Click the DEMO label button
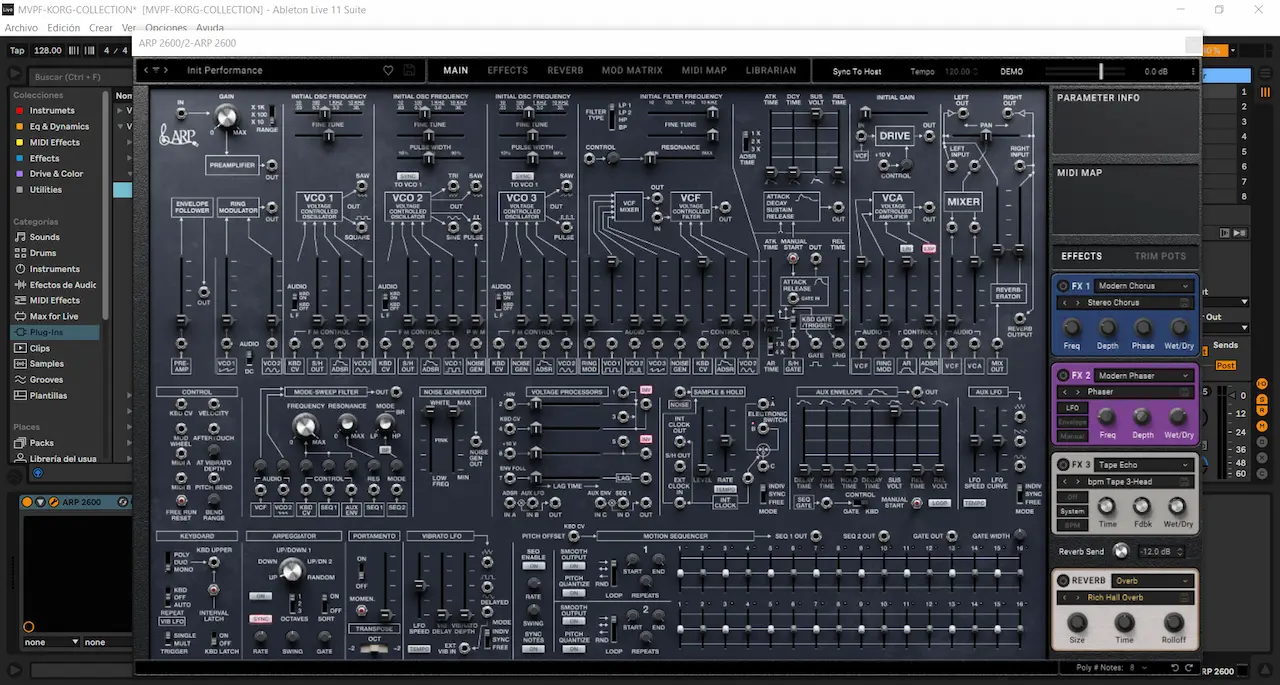The width and height of the screenshot is (1280, 685). click(1011, 72)
